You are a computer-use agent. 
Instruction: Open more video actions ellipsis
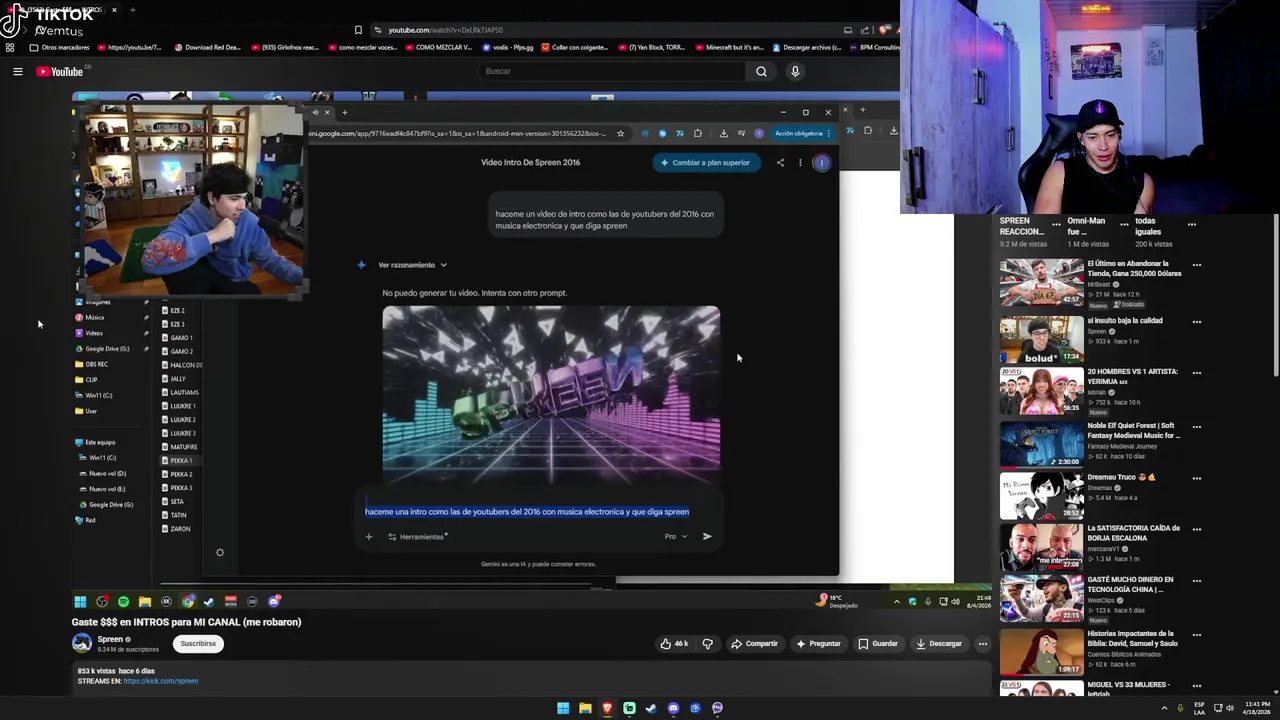982,644
